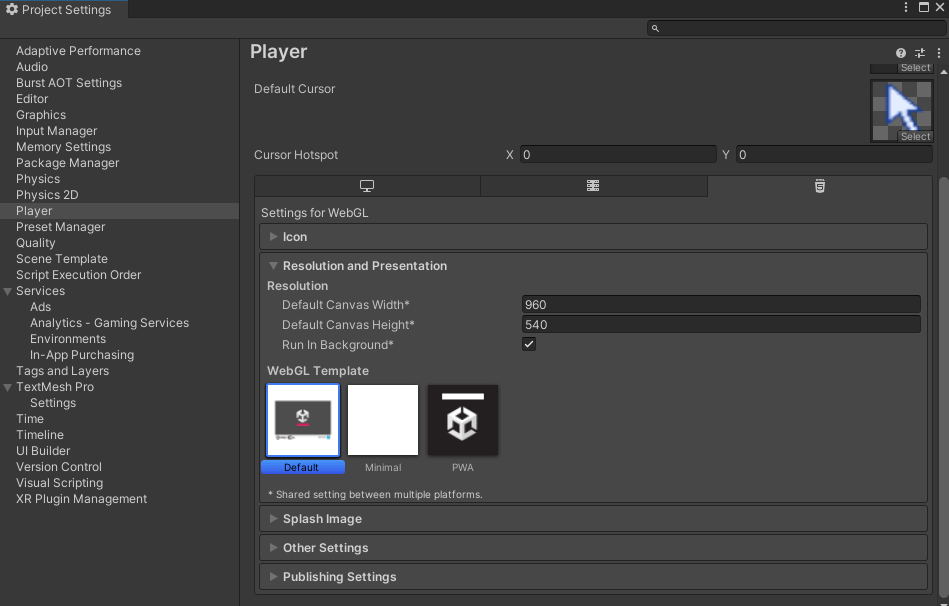
Task: Open Script Execution Order settings
Action: coord(79,275)
